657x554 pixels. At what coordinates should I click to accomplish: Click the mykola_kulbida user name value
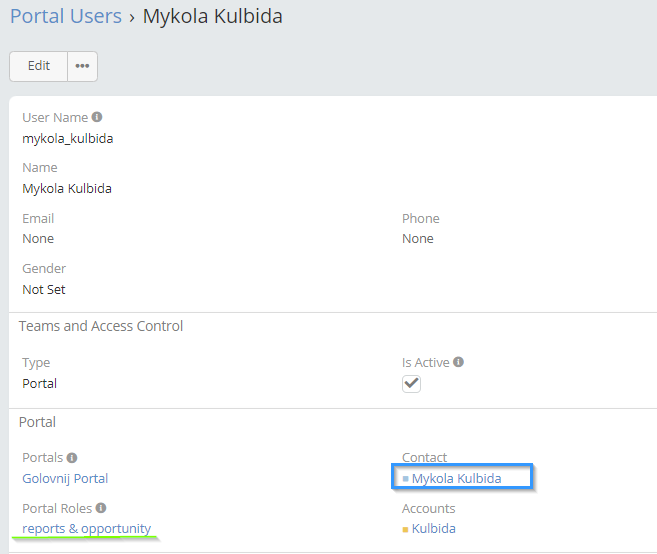67,138
